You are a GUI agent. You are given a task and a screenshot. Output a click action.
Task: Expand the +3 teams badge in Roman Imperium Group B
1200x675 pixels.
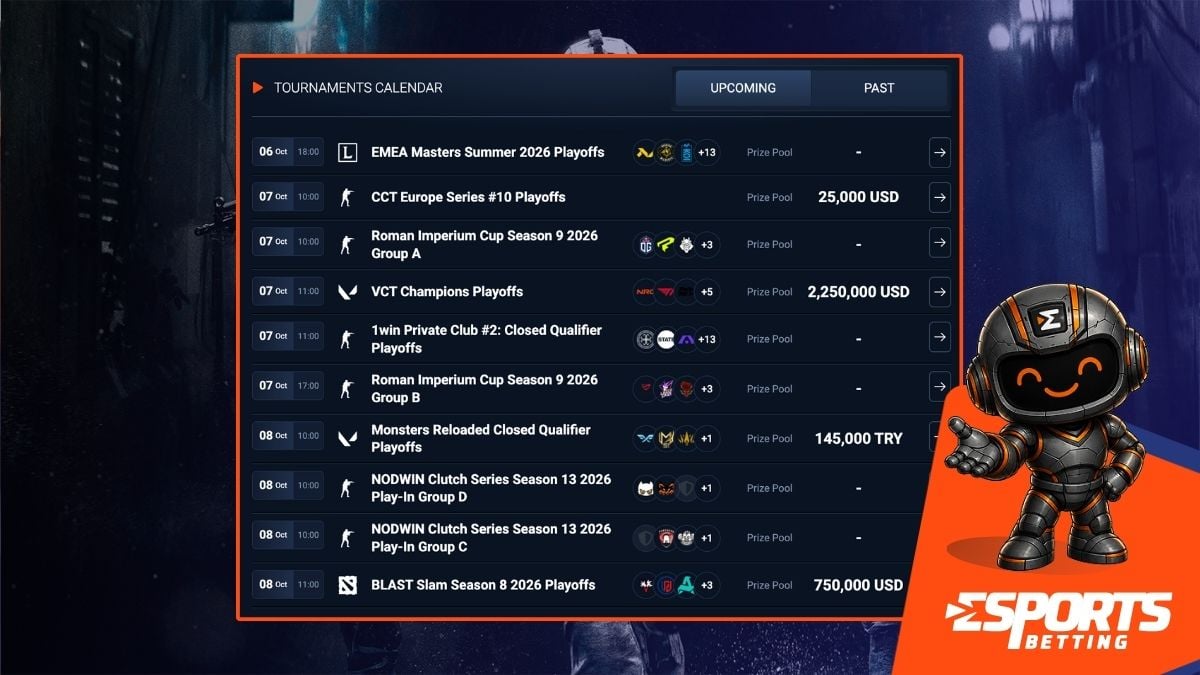[x=707, y=388]
